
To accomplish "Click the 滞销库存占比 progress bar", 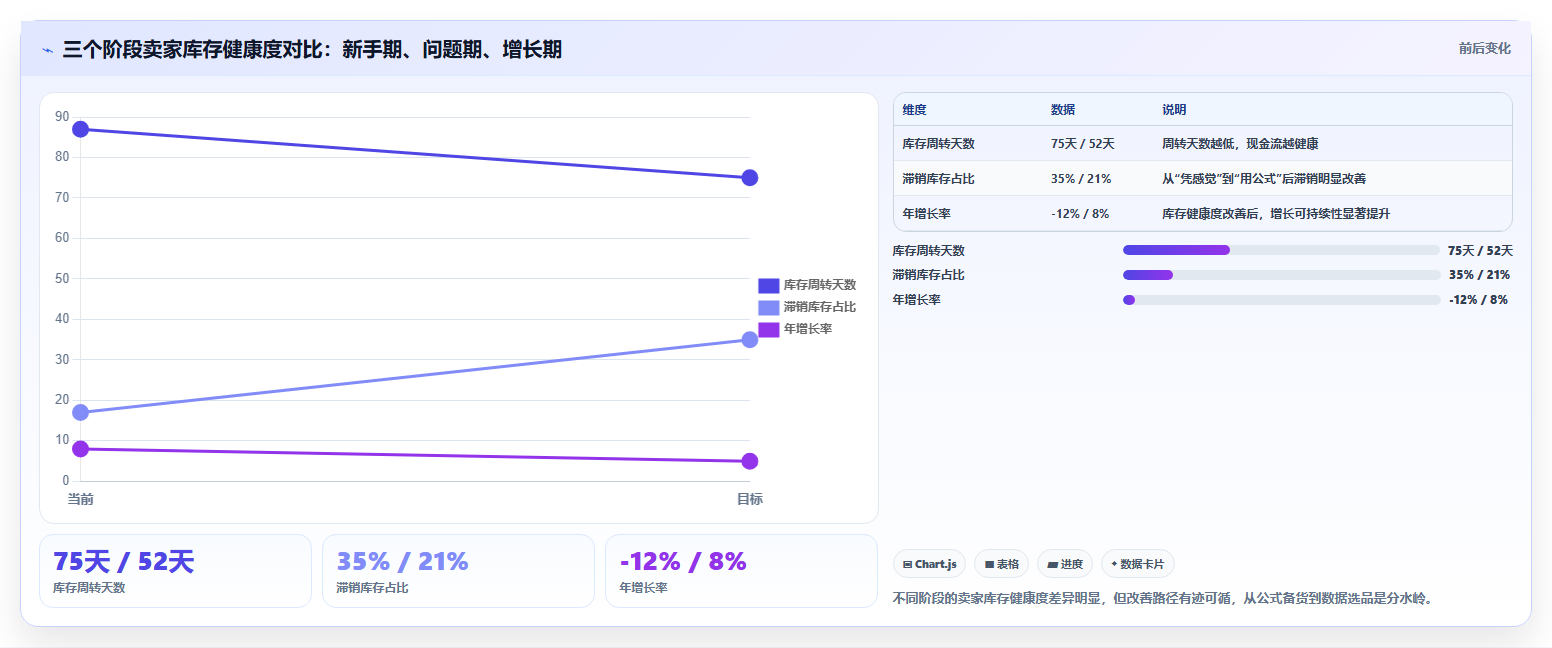I will [1281, 275].
